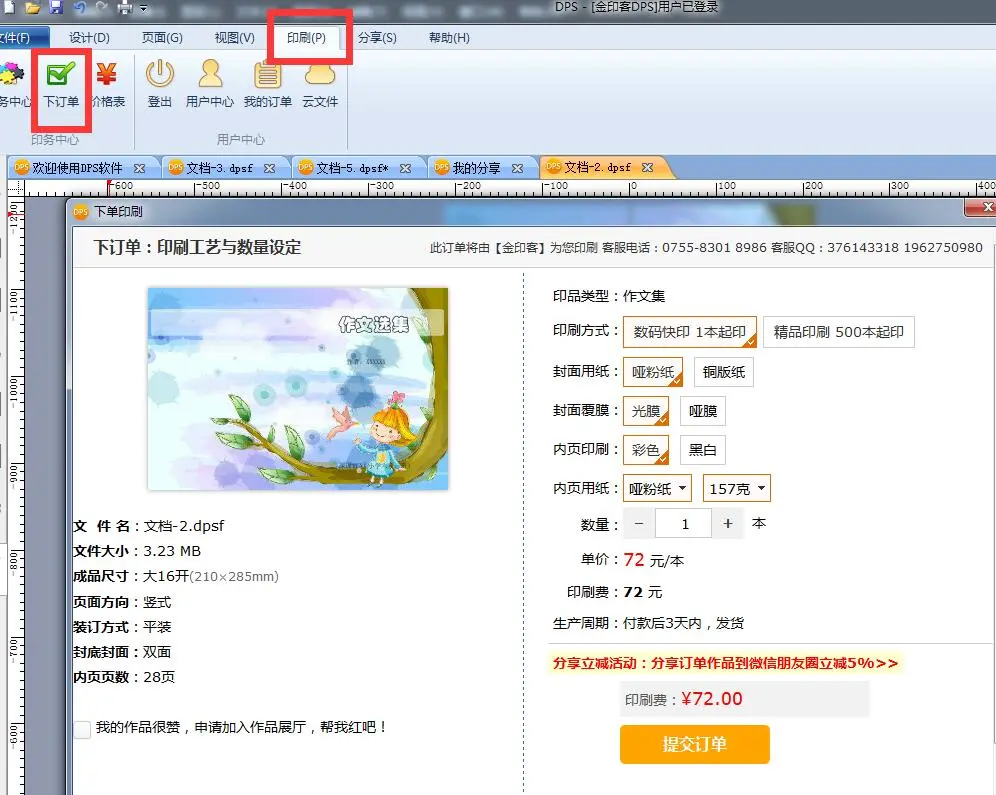Screen dimensions: 996x795
Task: Open 云文件 cloud files icon
Action: (320, 82)
